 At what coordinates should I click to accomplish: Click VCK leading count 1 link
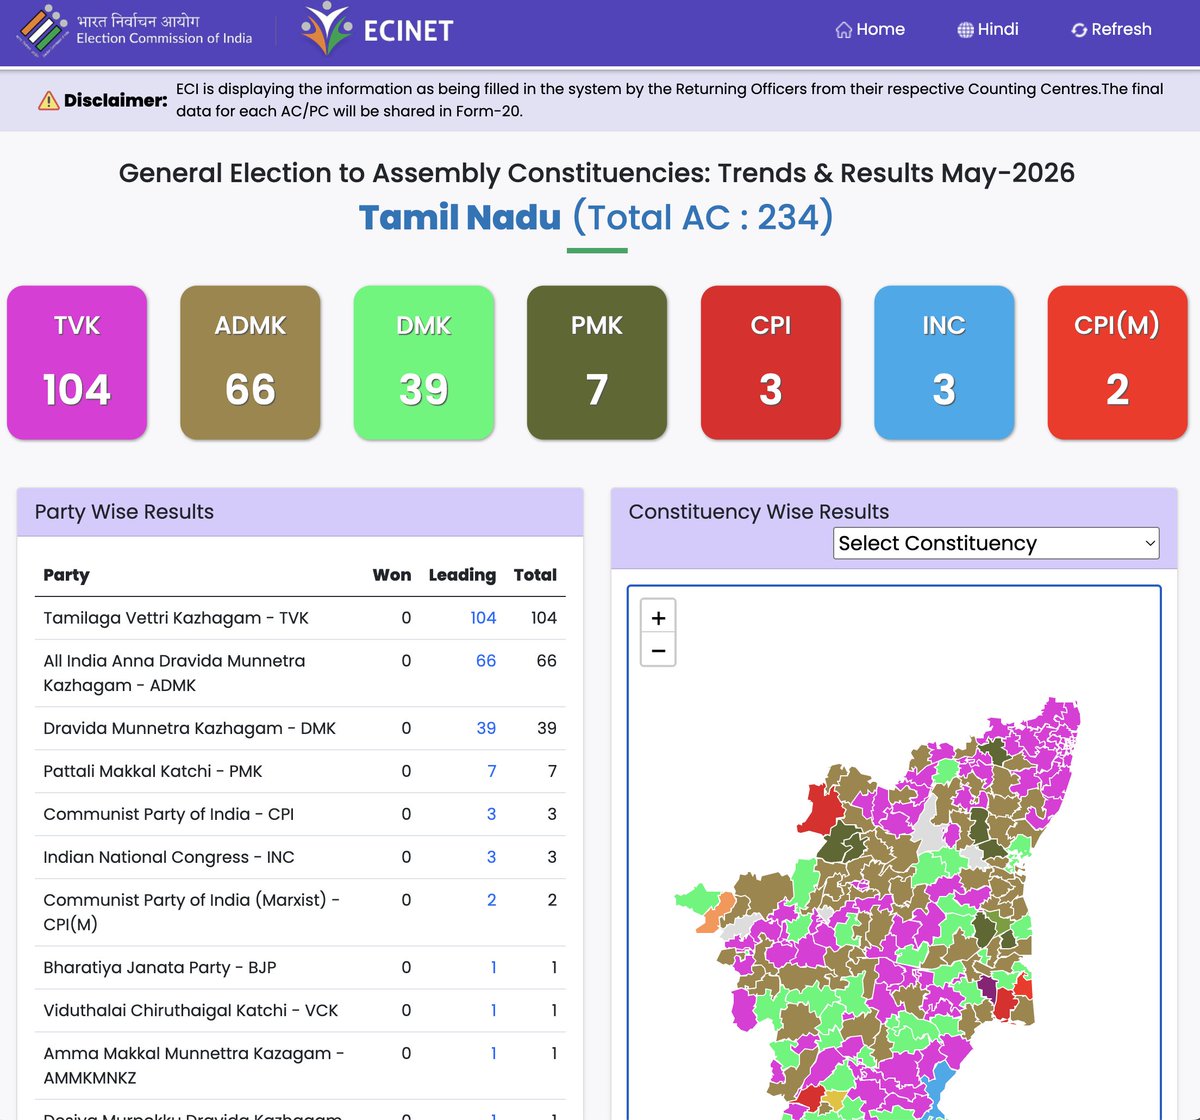[x=494, y=1010]
